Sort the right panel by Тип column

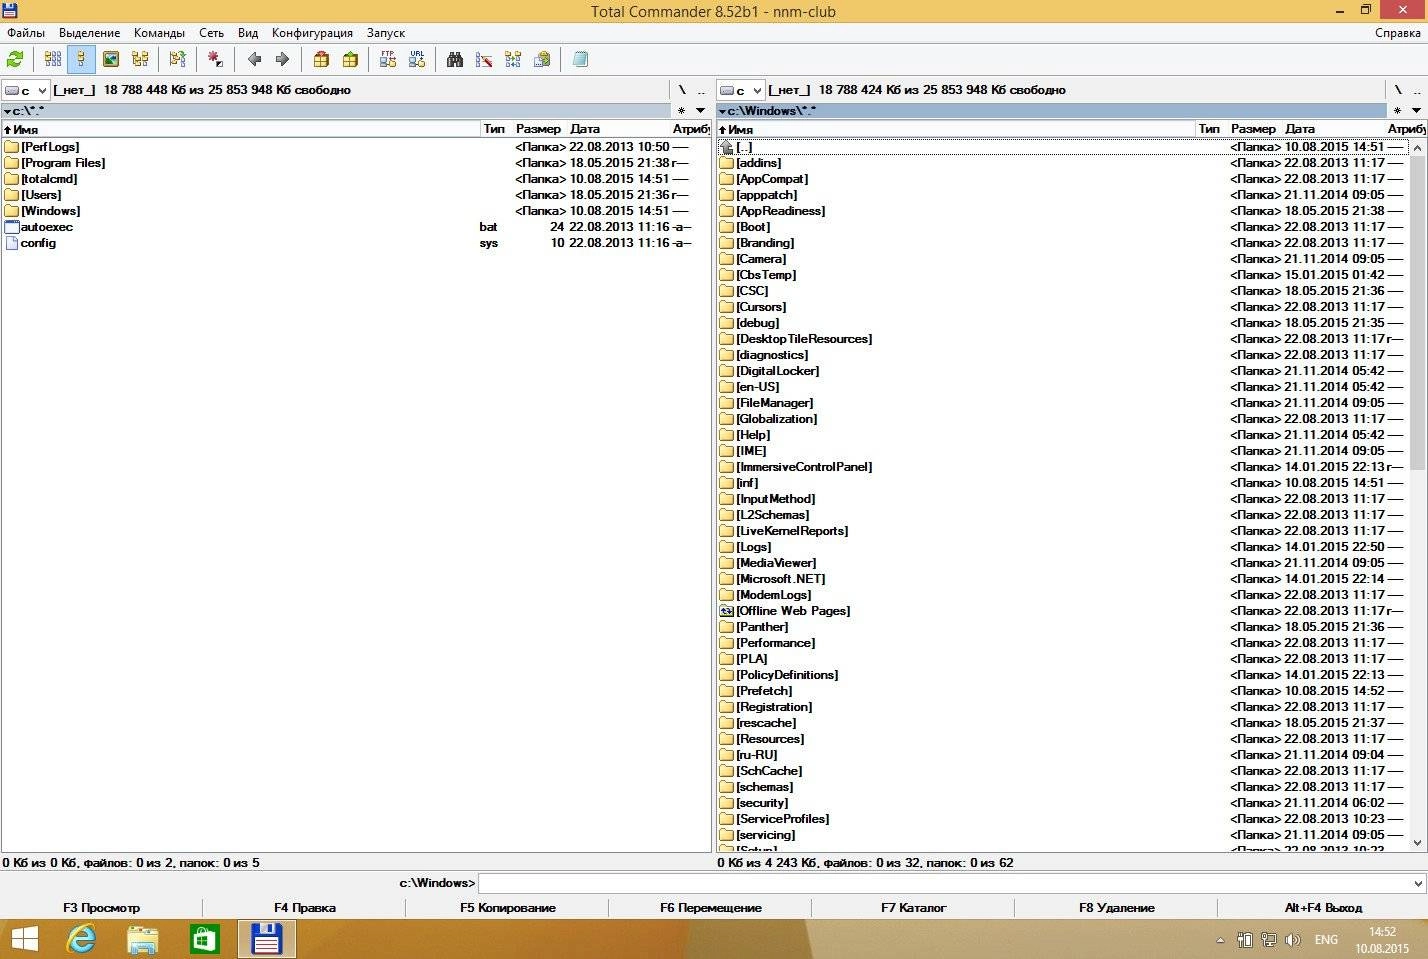tap(1210, 129)
